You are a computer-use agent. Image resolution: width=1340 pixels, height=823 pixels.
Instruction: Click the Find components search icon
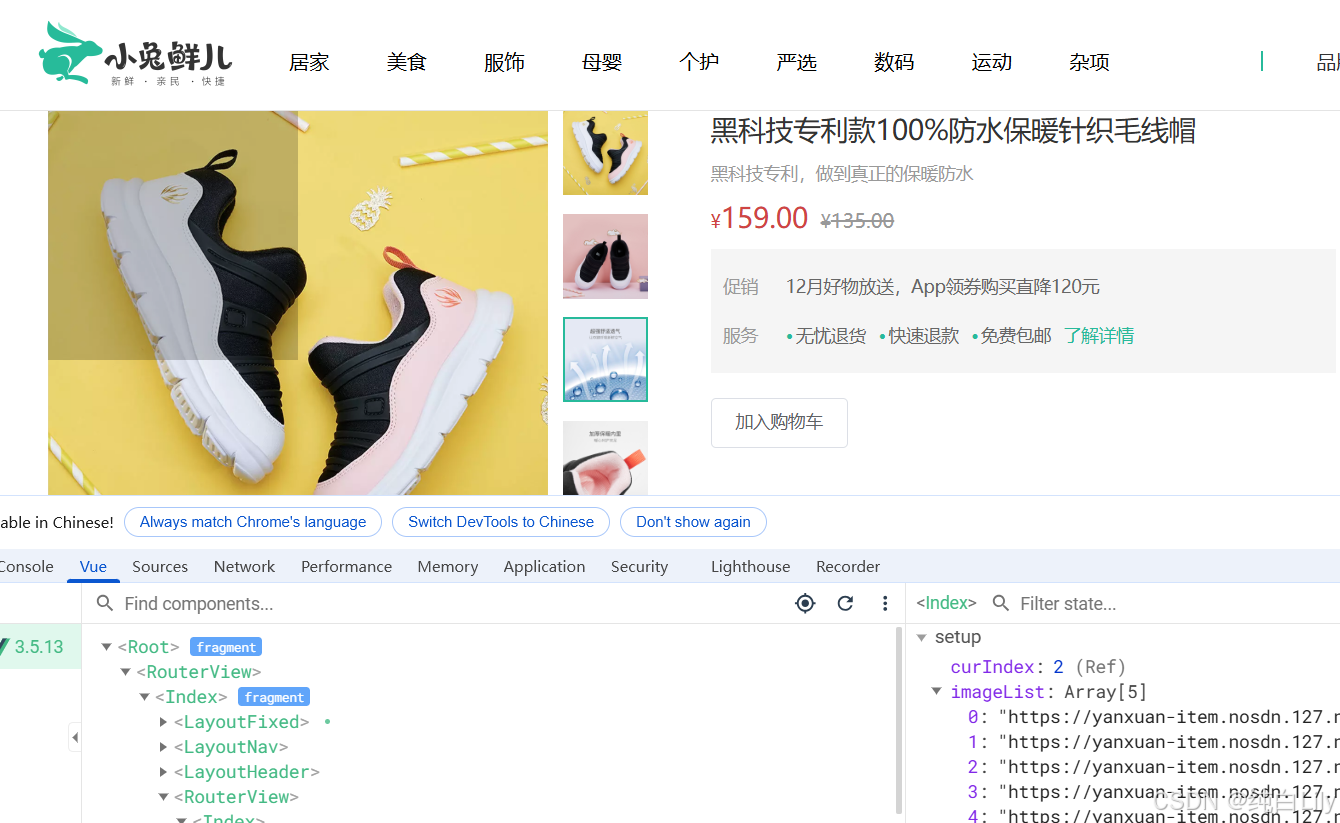coord(105,603)
